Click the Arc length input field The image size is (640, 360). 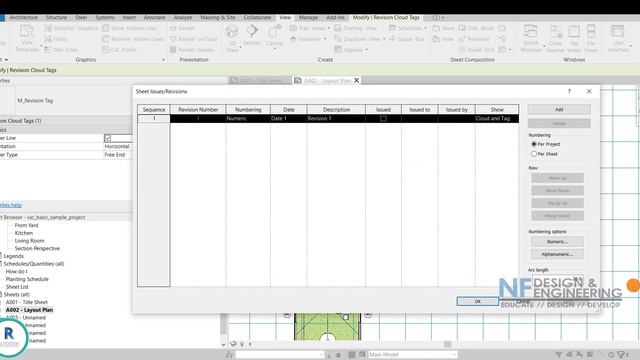click(x=558, y=279)
